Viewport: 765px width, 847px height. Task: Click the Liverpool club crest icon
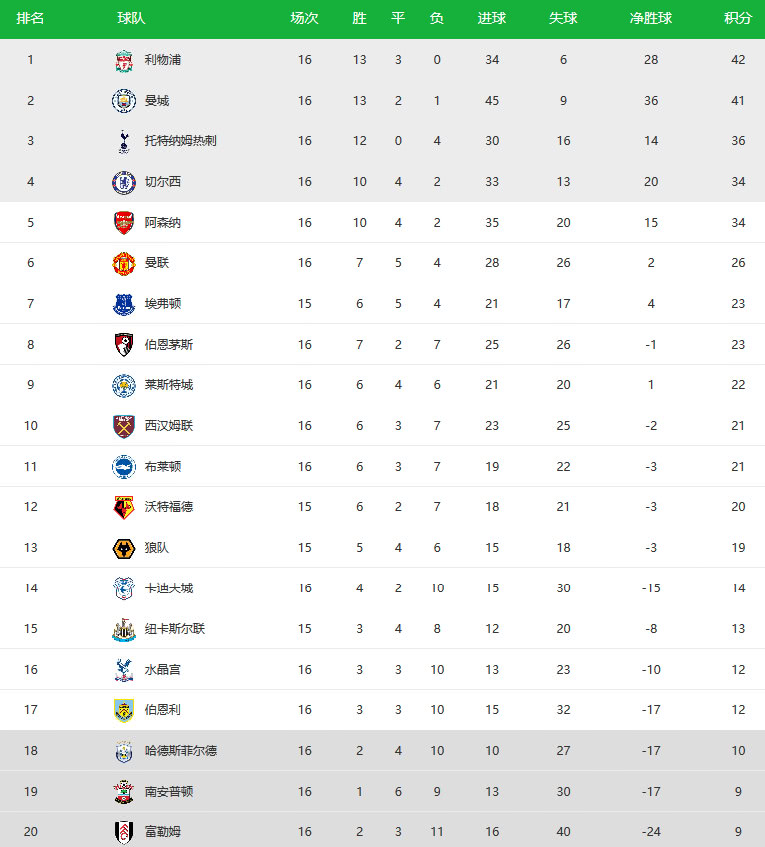click(123, 60)
